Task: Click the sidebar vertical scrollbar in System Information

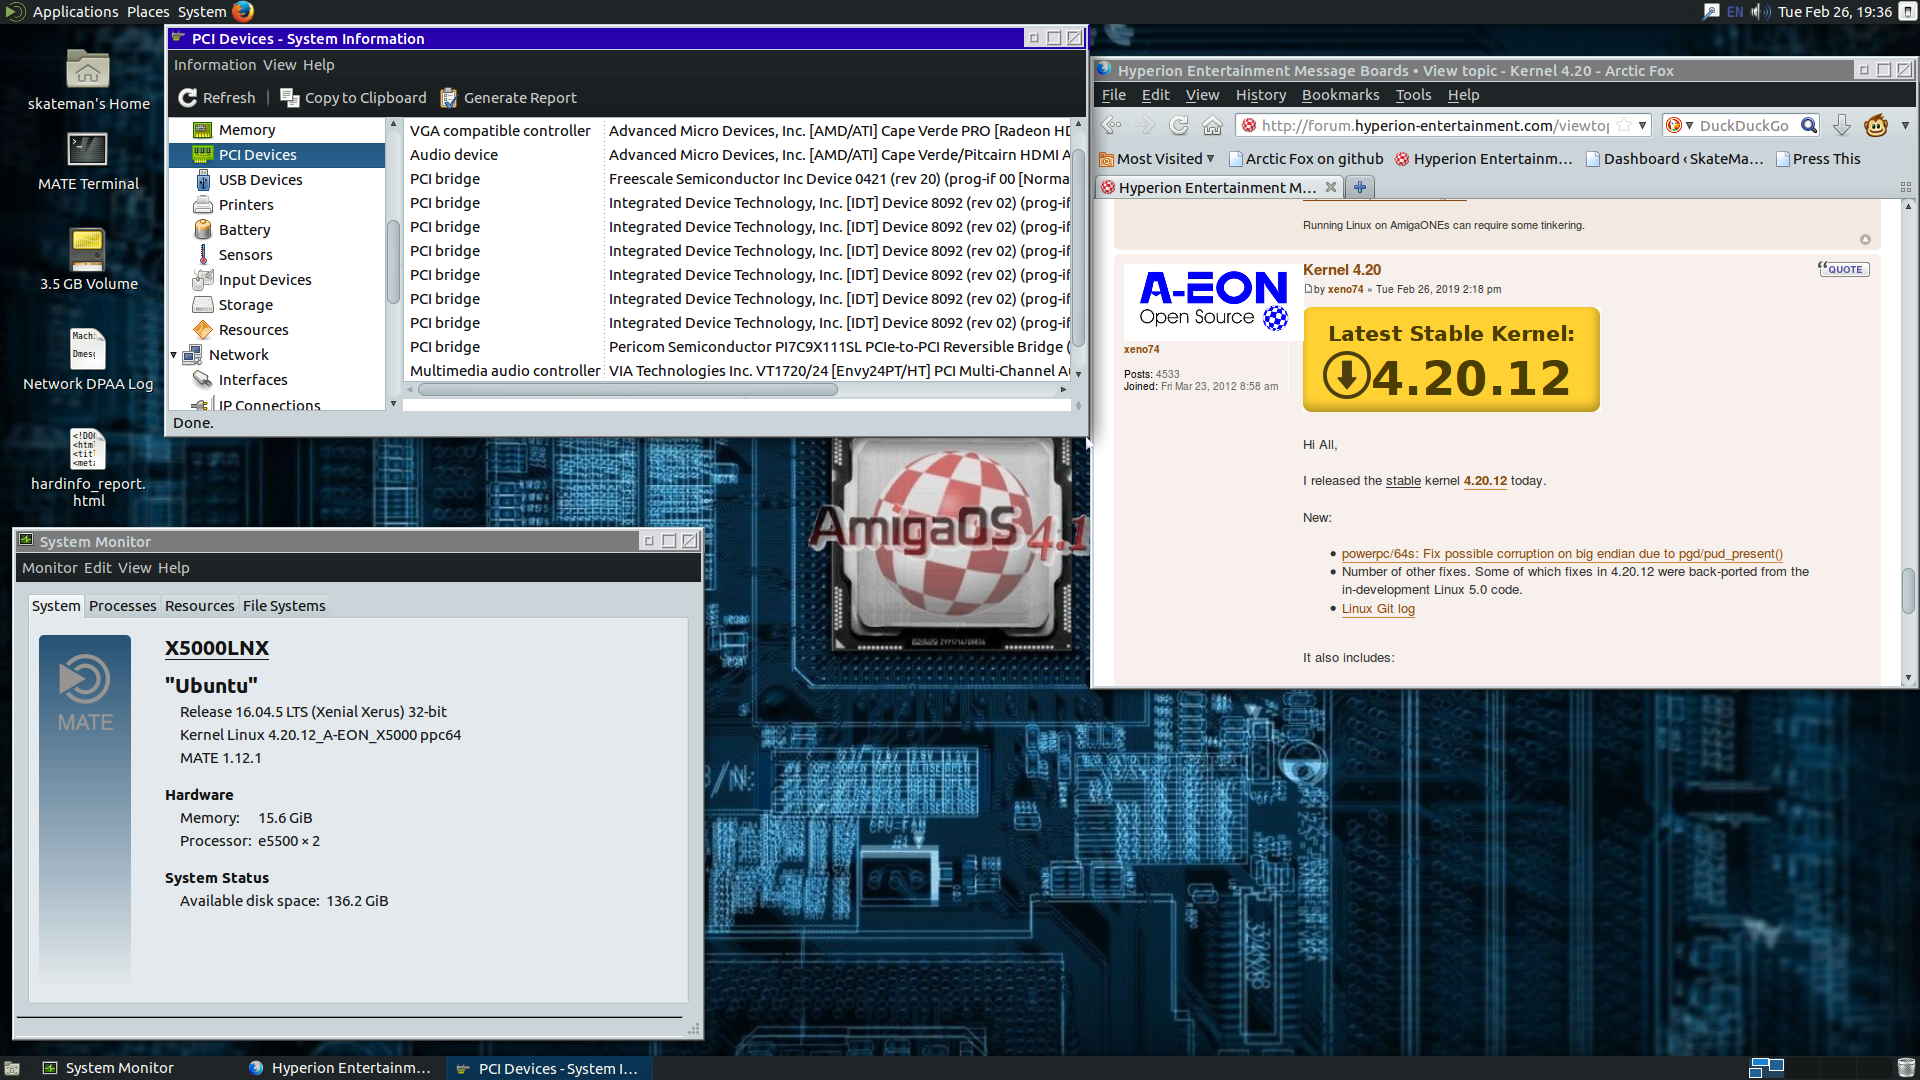Action: tap(393, 261)
